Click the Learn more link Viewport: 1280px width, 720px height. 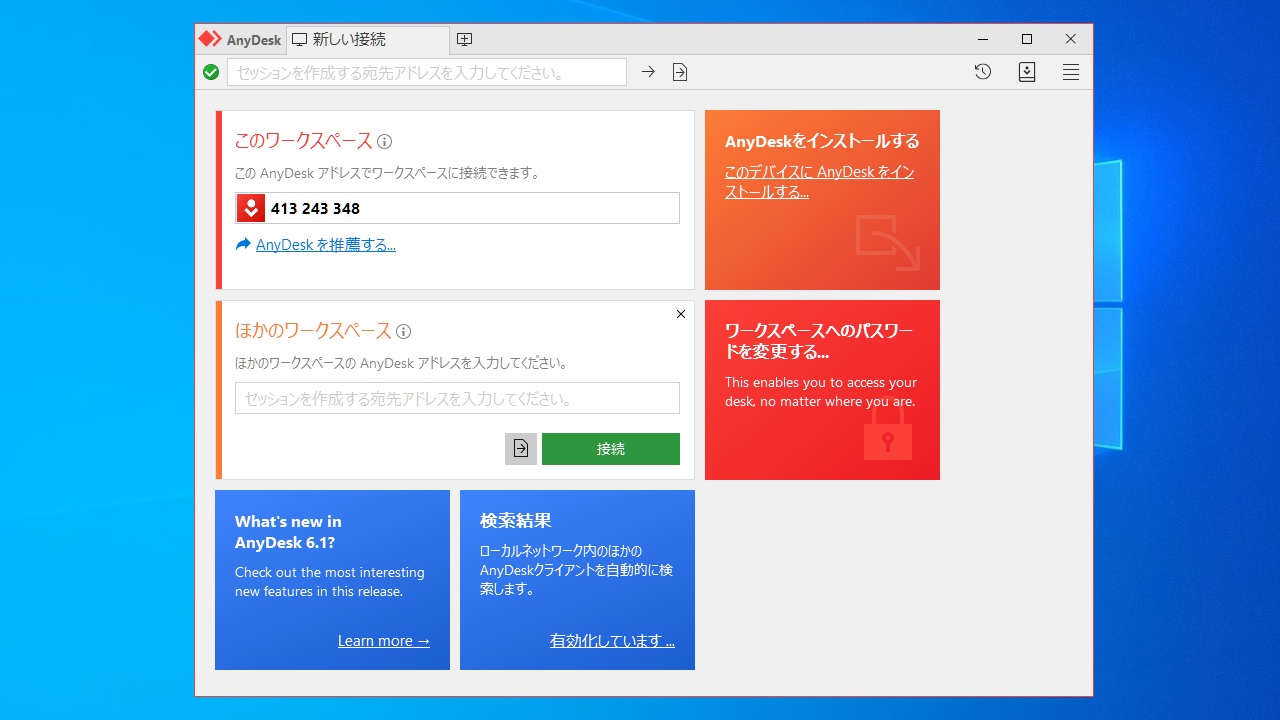click(384, 641)
